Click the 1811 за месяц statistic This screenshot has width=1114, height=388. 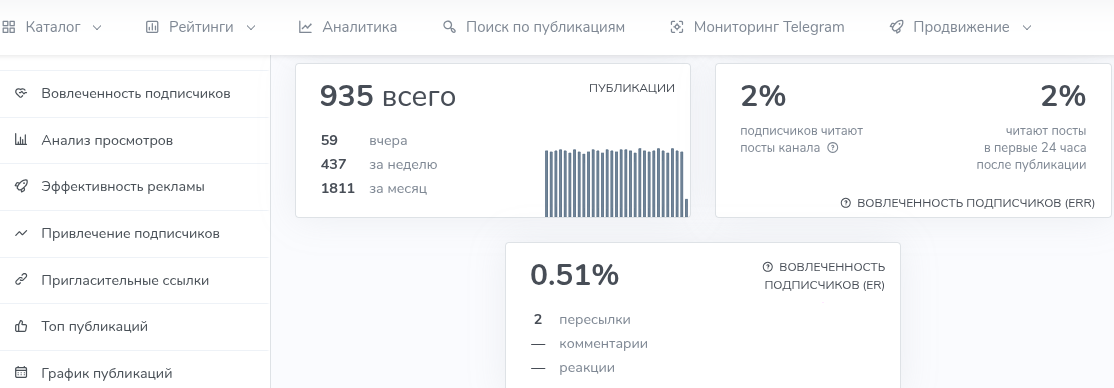tap(374, 188)
